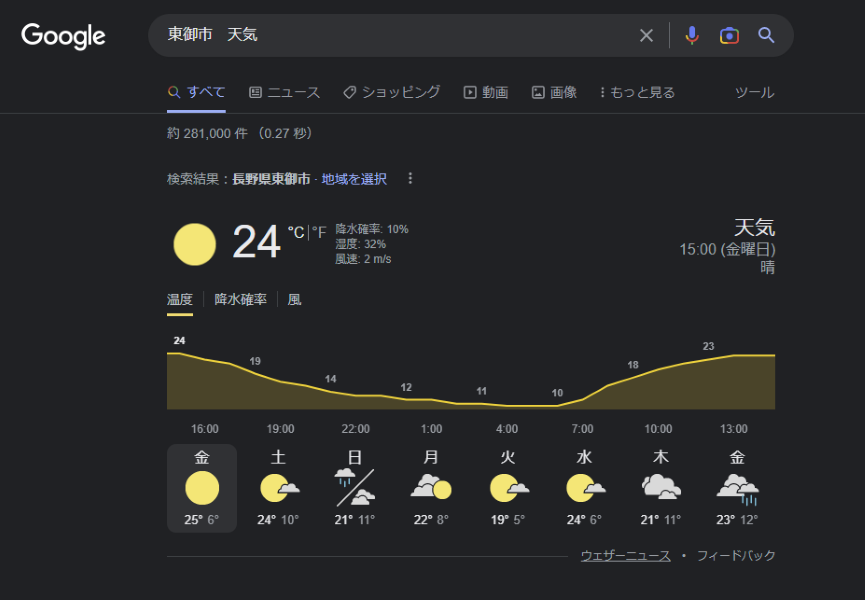Switch to the ニュース tab
Viewport: 865px width, 600px height.
pyautogui.click(x=284, y=92)
